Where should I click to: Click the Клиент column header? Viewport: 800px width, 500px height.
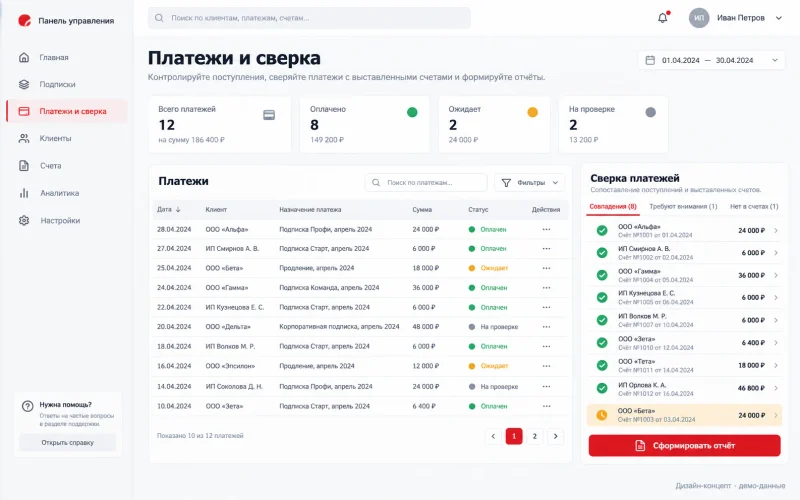pos(216,210)
